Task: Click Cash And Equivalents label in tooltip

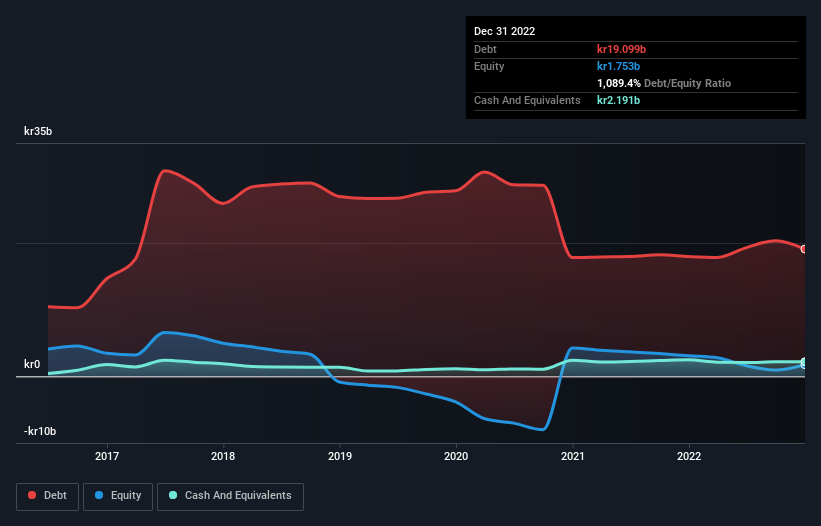Action: click(527, 100)
